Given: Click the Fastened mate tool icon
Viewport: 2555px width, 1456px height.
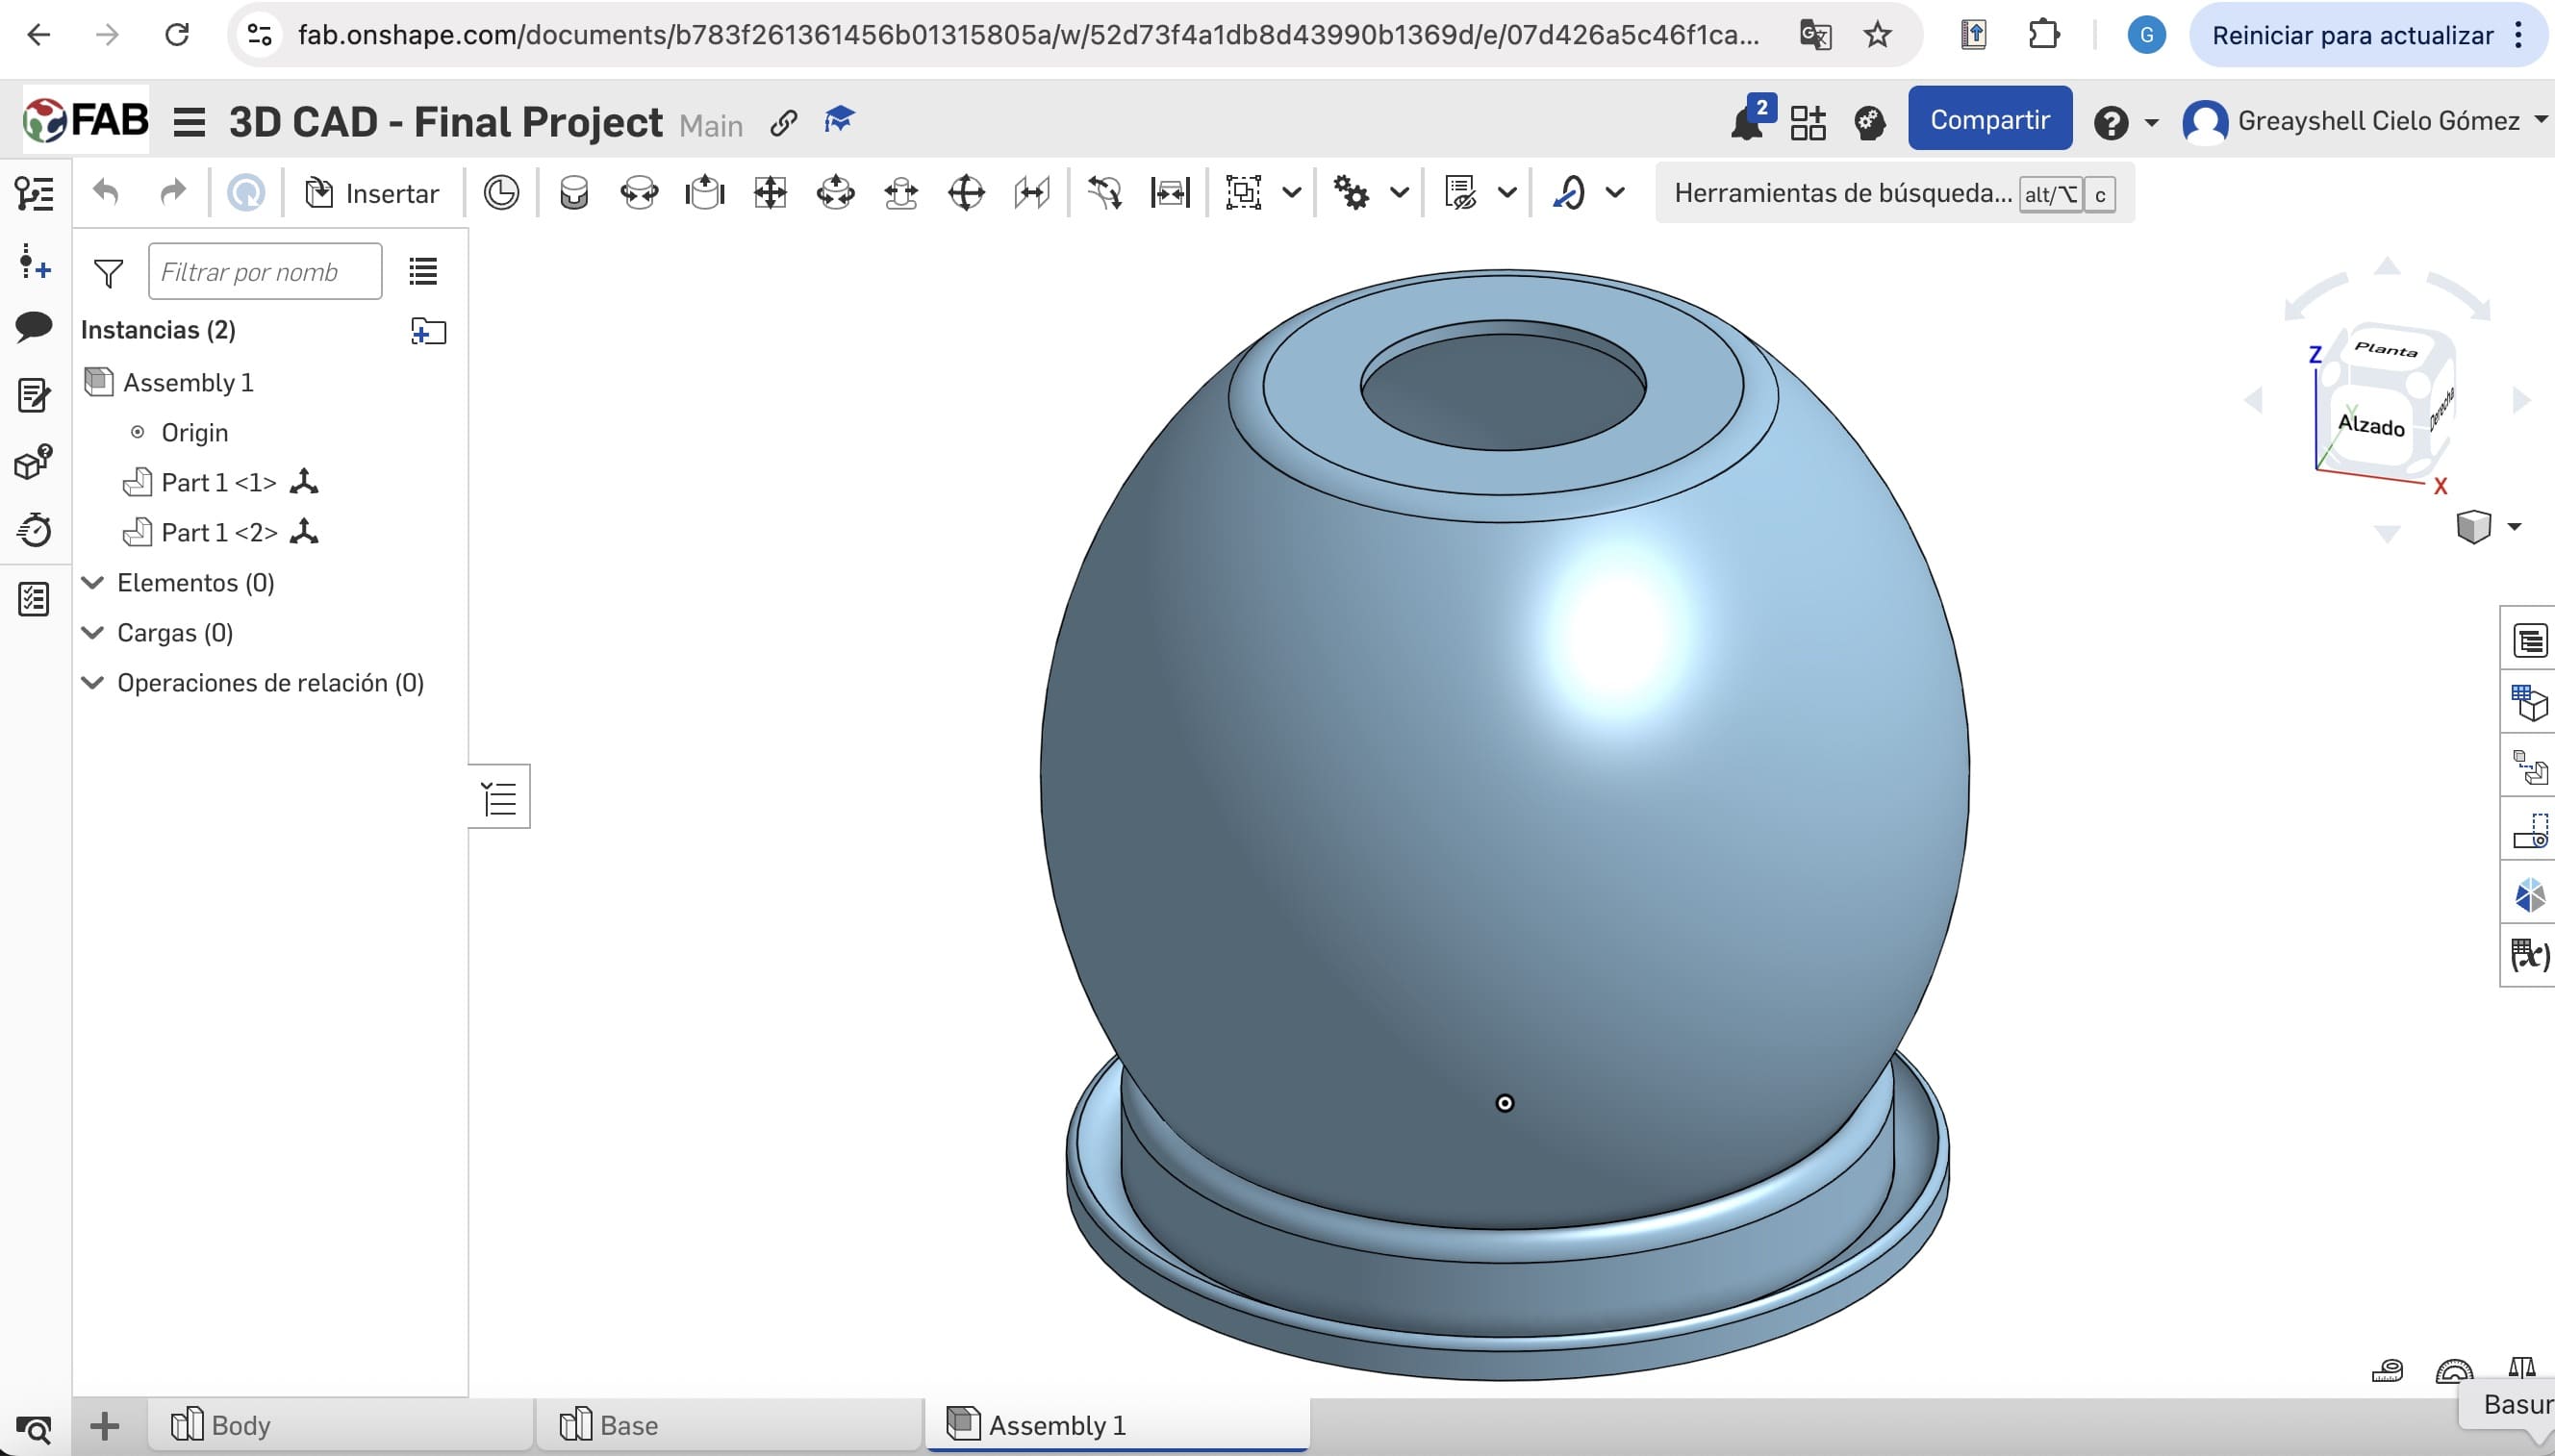Looking at the screenshot, I should 574,192.
